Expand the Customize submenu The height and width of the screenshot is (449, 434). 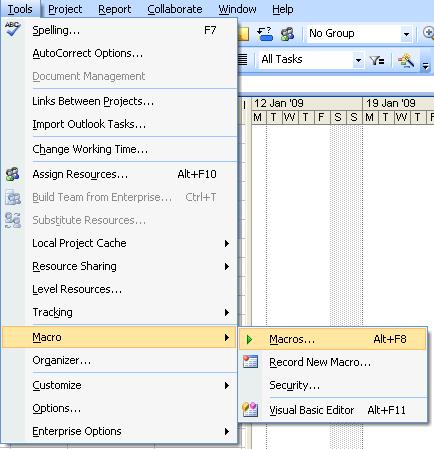227,385
